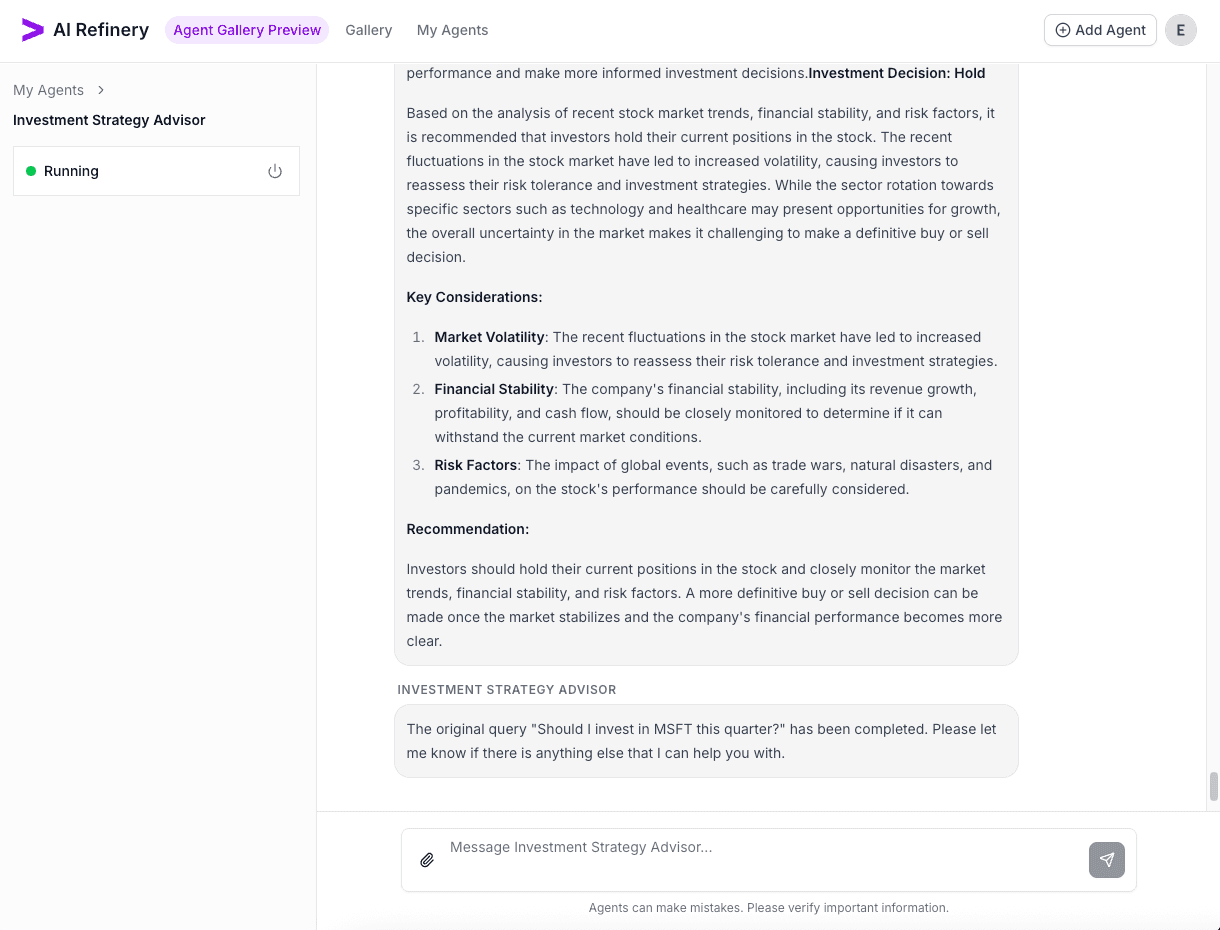Image resolution: width=1220 pixels, height=930 pixels.
Task: Toggle the Investment Strategy Advisor running state
Action: tap(275, 171)
